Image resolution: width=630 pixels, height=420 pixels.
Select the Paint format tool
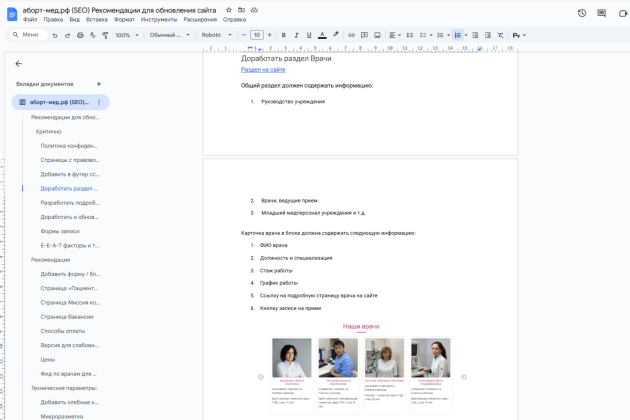point(105,35)
